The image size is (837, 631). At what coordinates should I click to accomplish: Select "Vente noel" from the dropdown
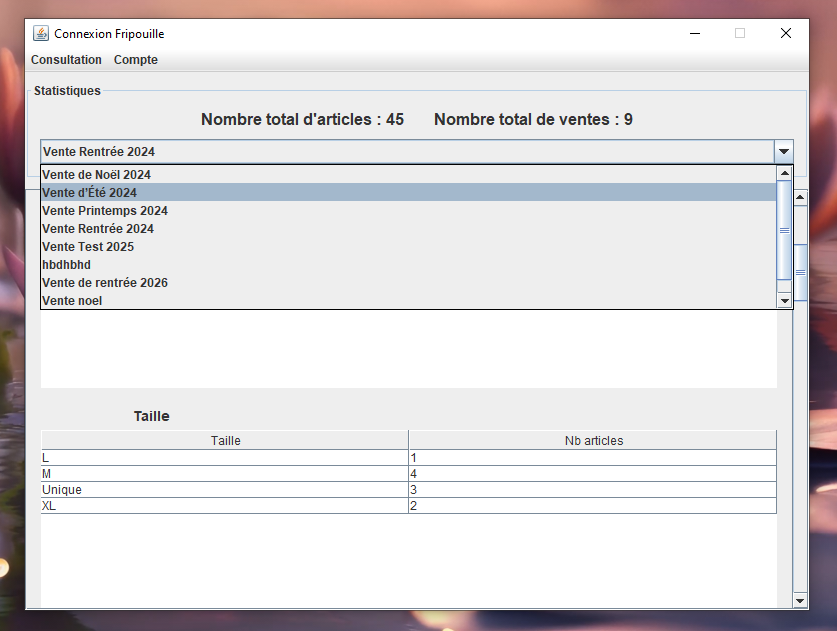[x=72, y=301]
